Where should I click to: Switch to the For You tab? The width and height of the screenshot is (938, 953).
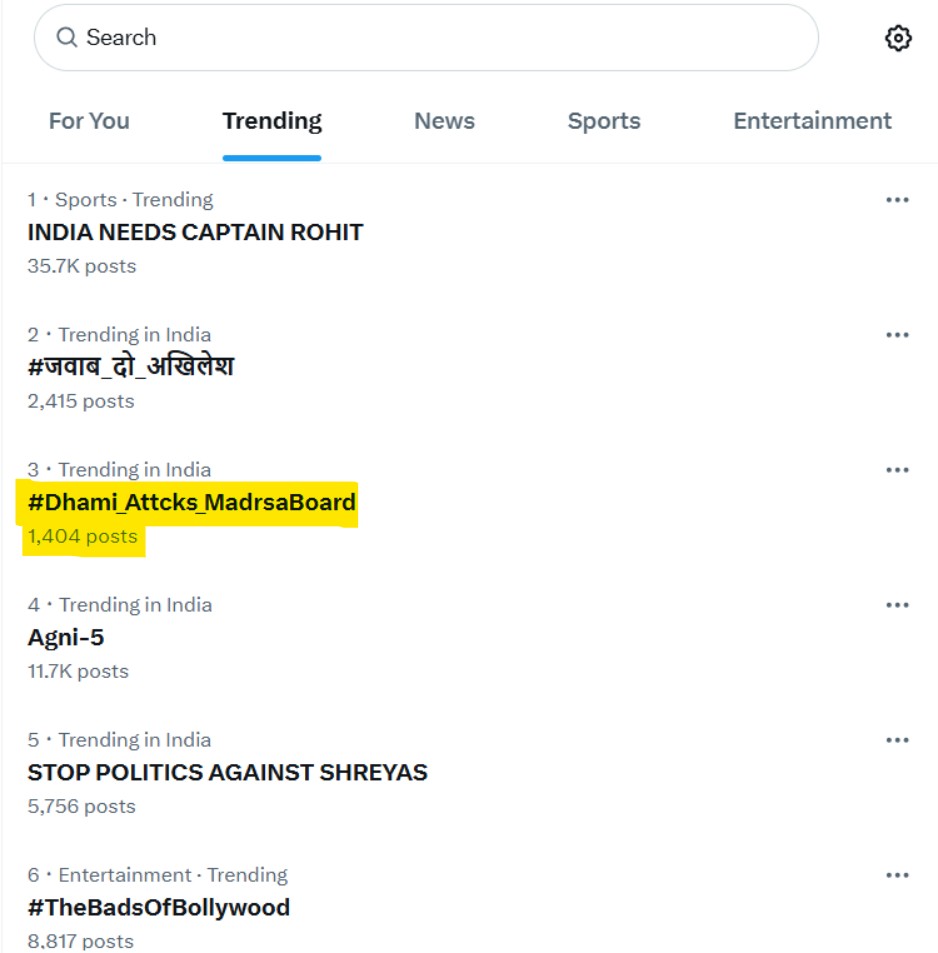pyautogui.click(x=89, y=121)
